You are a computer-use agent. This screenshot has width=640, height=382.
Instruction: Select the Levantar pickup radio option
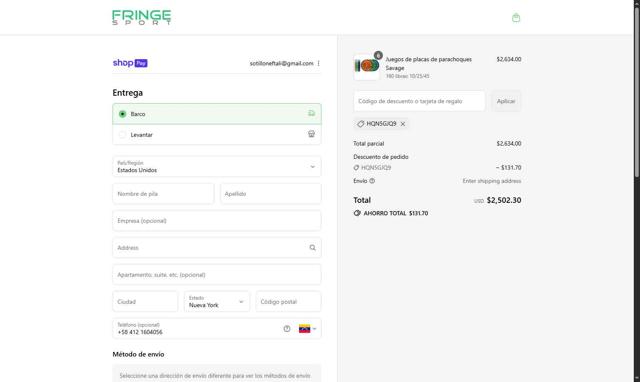(122, 134)
